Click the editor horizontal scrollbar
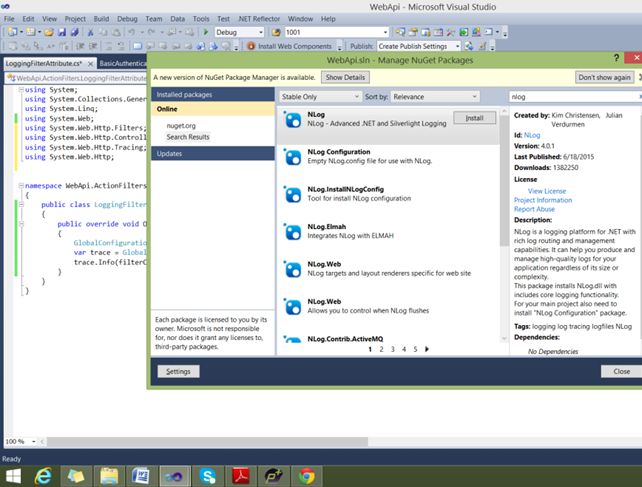The image size is (642, 487). point(207,442)
